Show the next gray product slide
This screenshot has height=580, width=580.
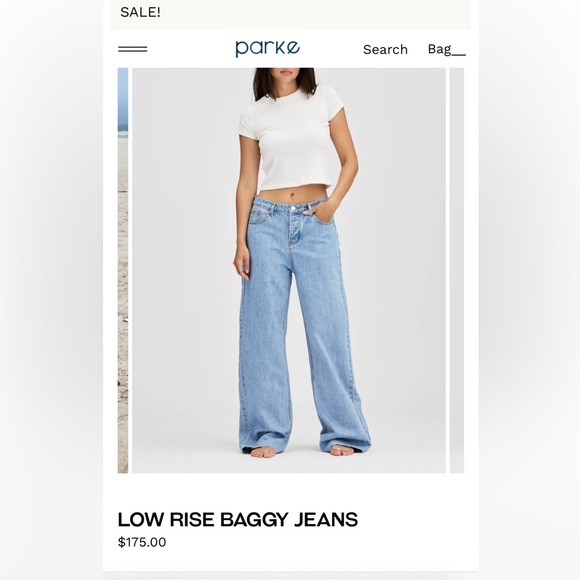[457, 270]
